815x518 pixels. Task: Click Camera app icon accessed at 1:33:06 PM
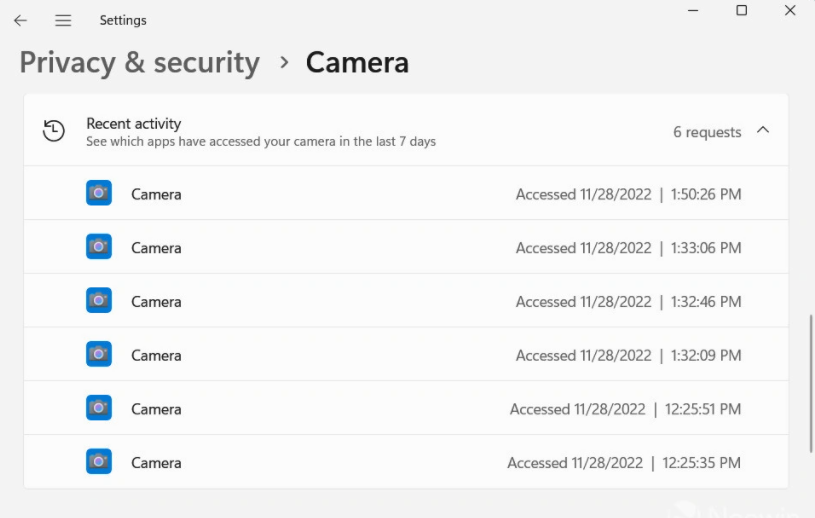tap(99, 246)
